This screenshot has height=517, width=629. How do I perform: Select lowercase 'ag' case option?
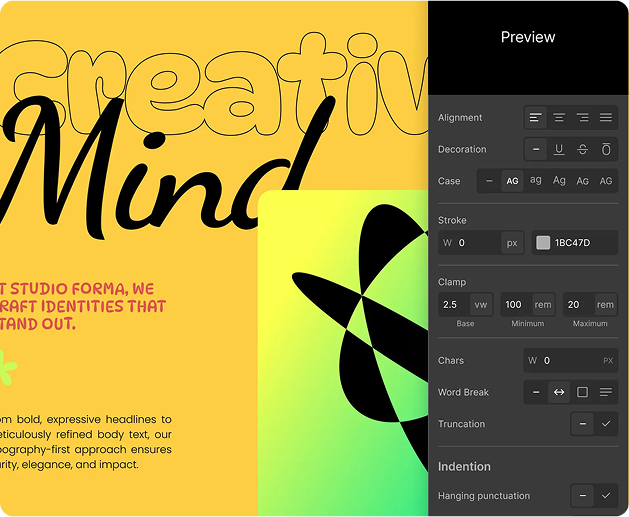536,181
